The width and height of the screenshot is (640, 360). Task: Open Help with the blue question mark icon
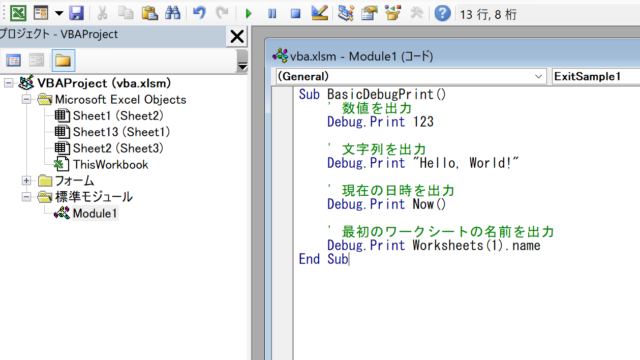442,13
